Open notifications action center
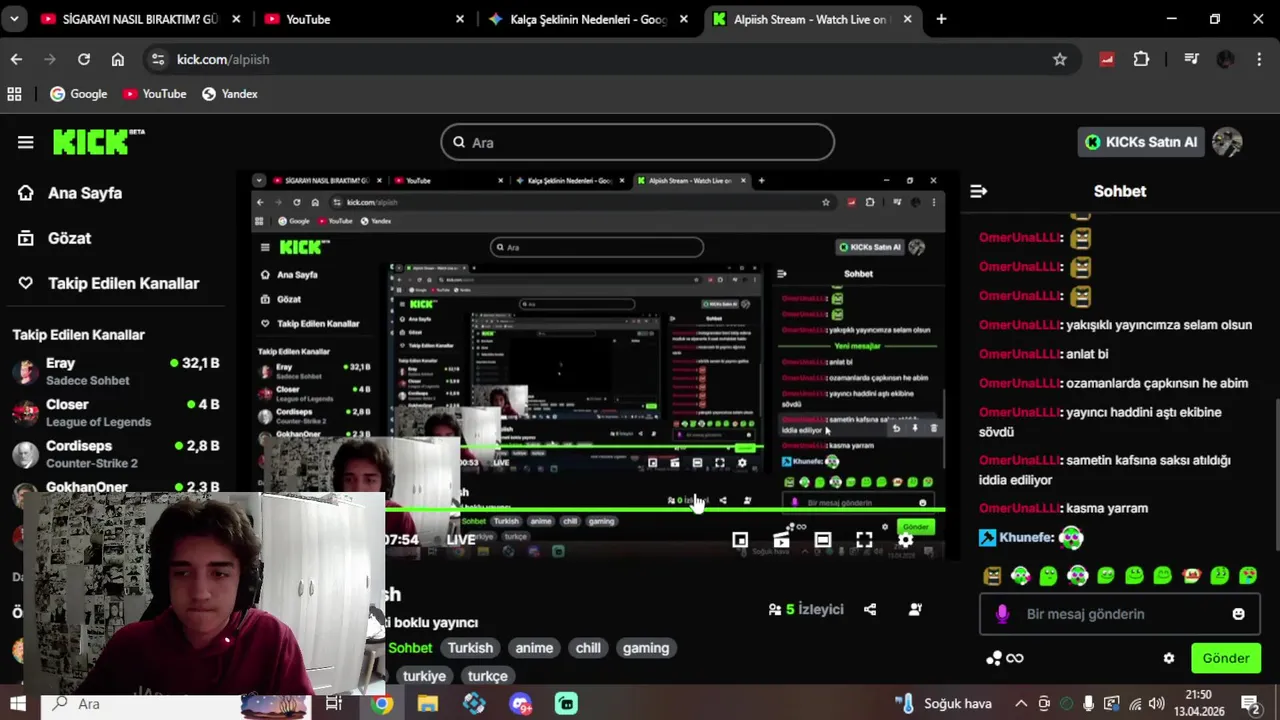This screenshot has height=720, width=1280. (x=1250, y=704)
